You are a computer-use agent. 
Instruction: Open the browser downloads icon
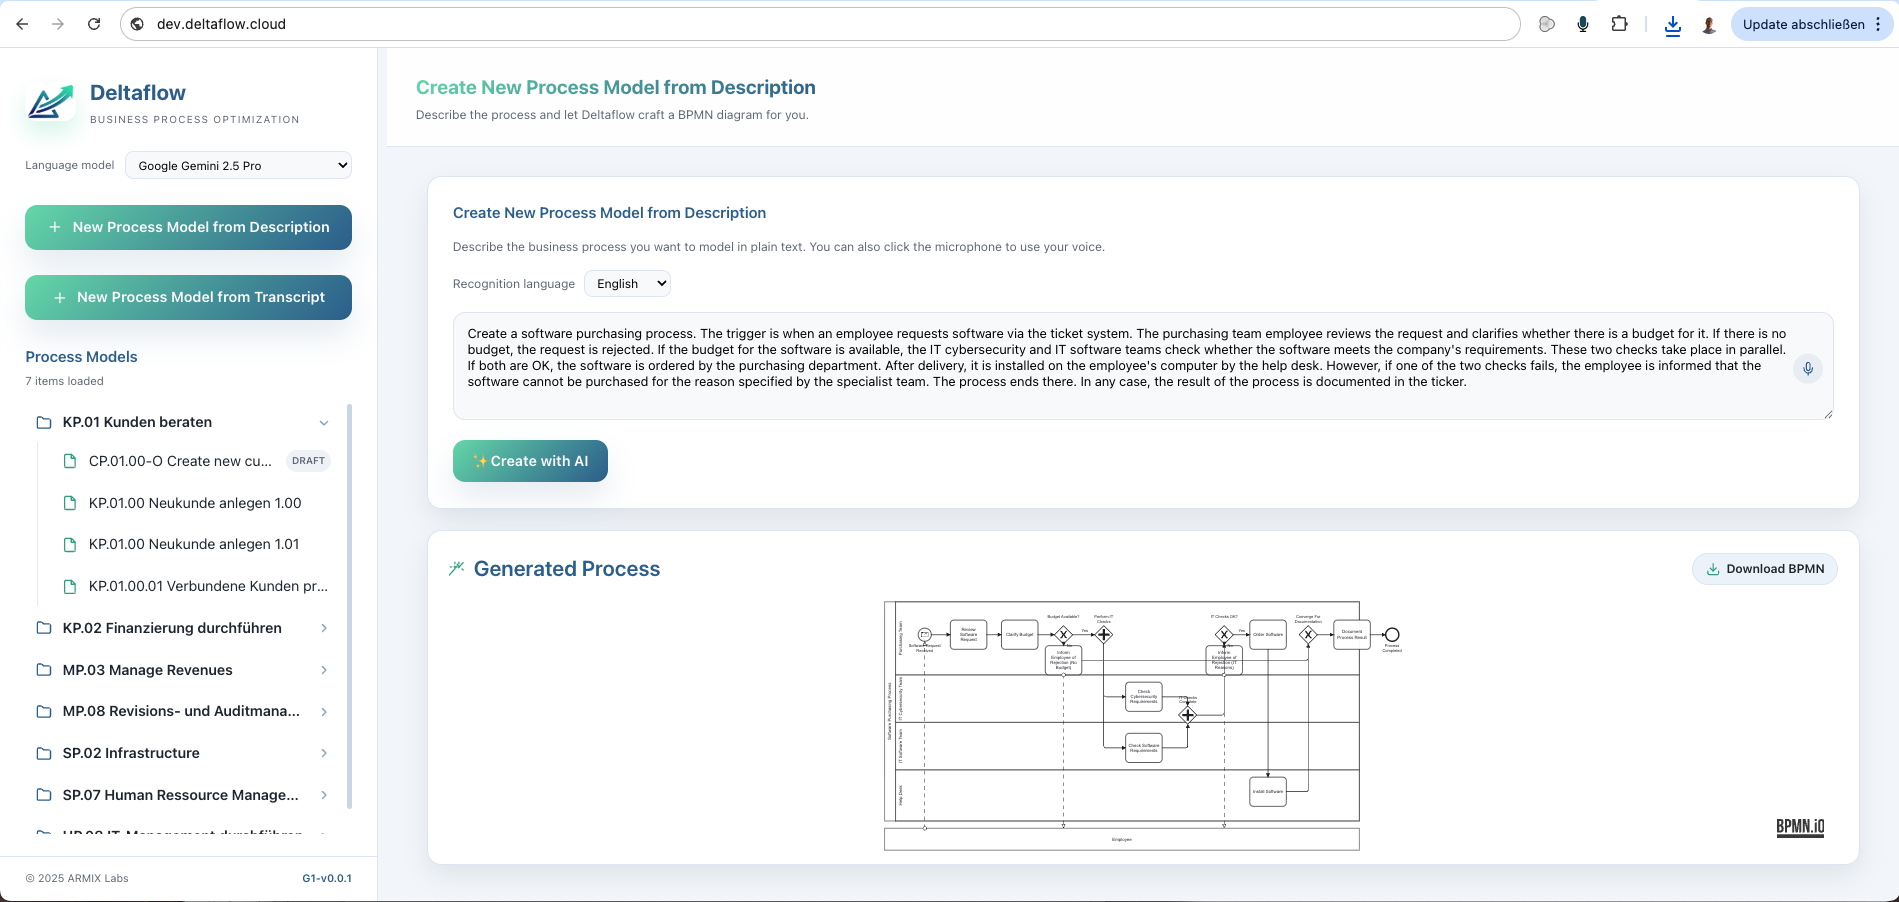pyautogui.click(x=1673, y=24)
